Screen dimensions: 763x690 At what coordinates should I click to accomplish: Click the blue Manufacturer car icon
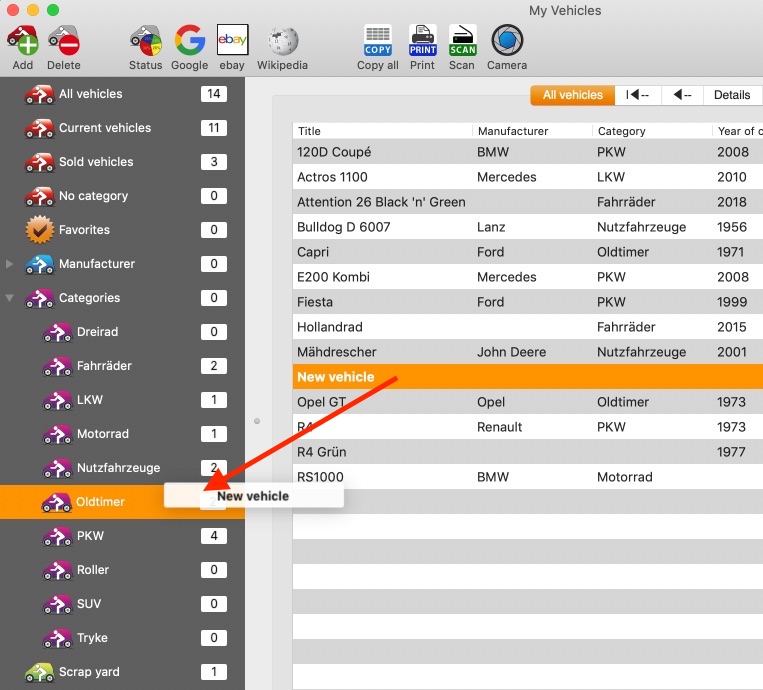click(x=39, y=264)
